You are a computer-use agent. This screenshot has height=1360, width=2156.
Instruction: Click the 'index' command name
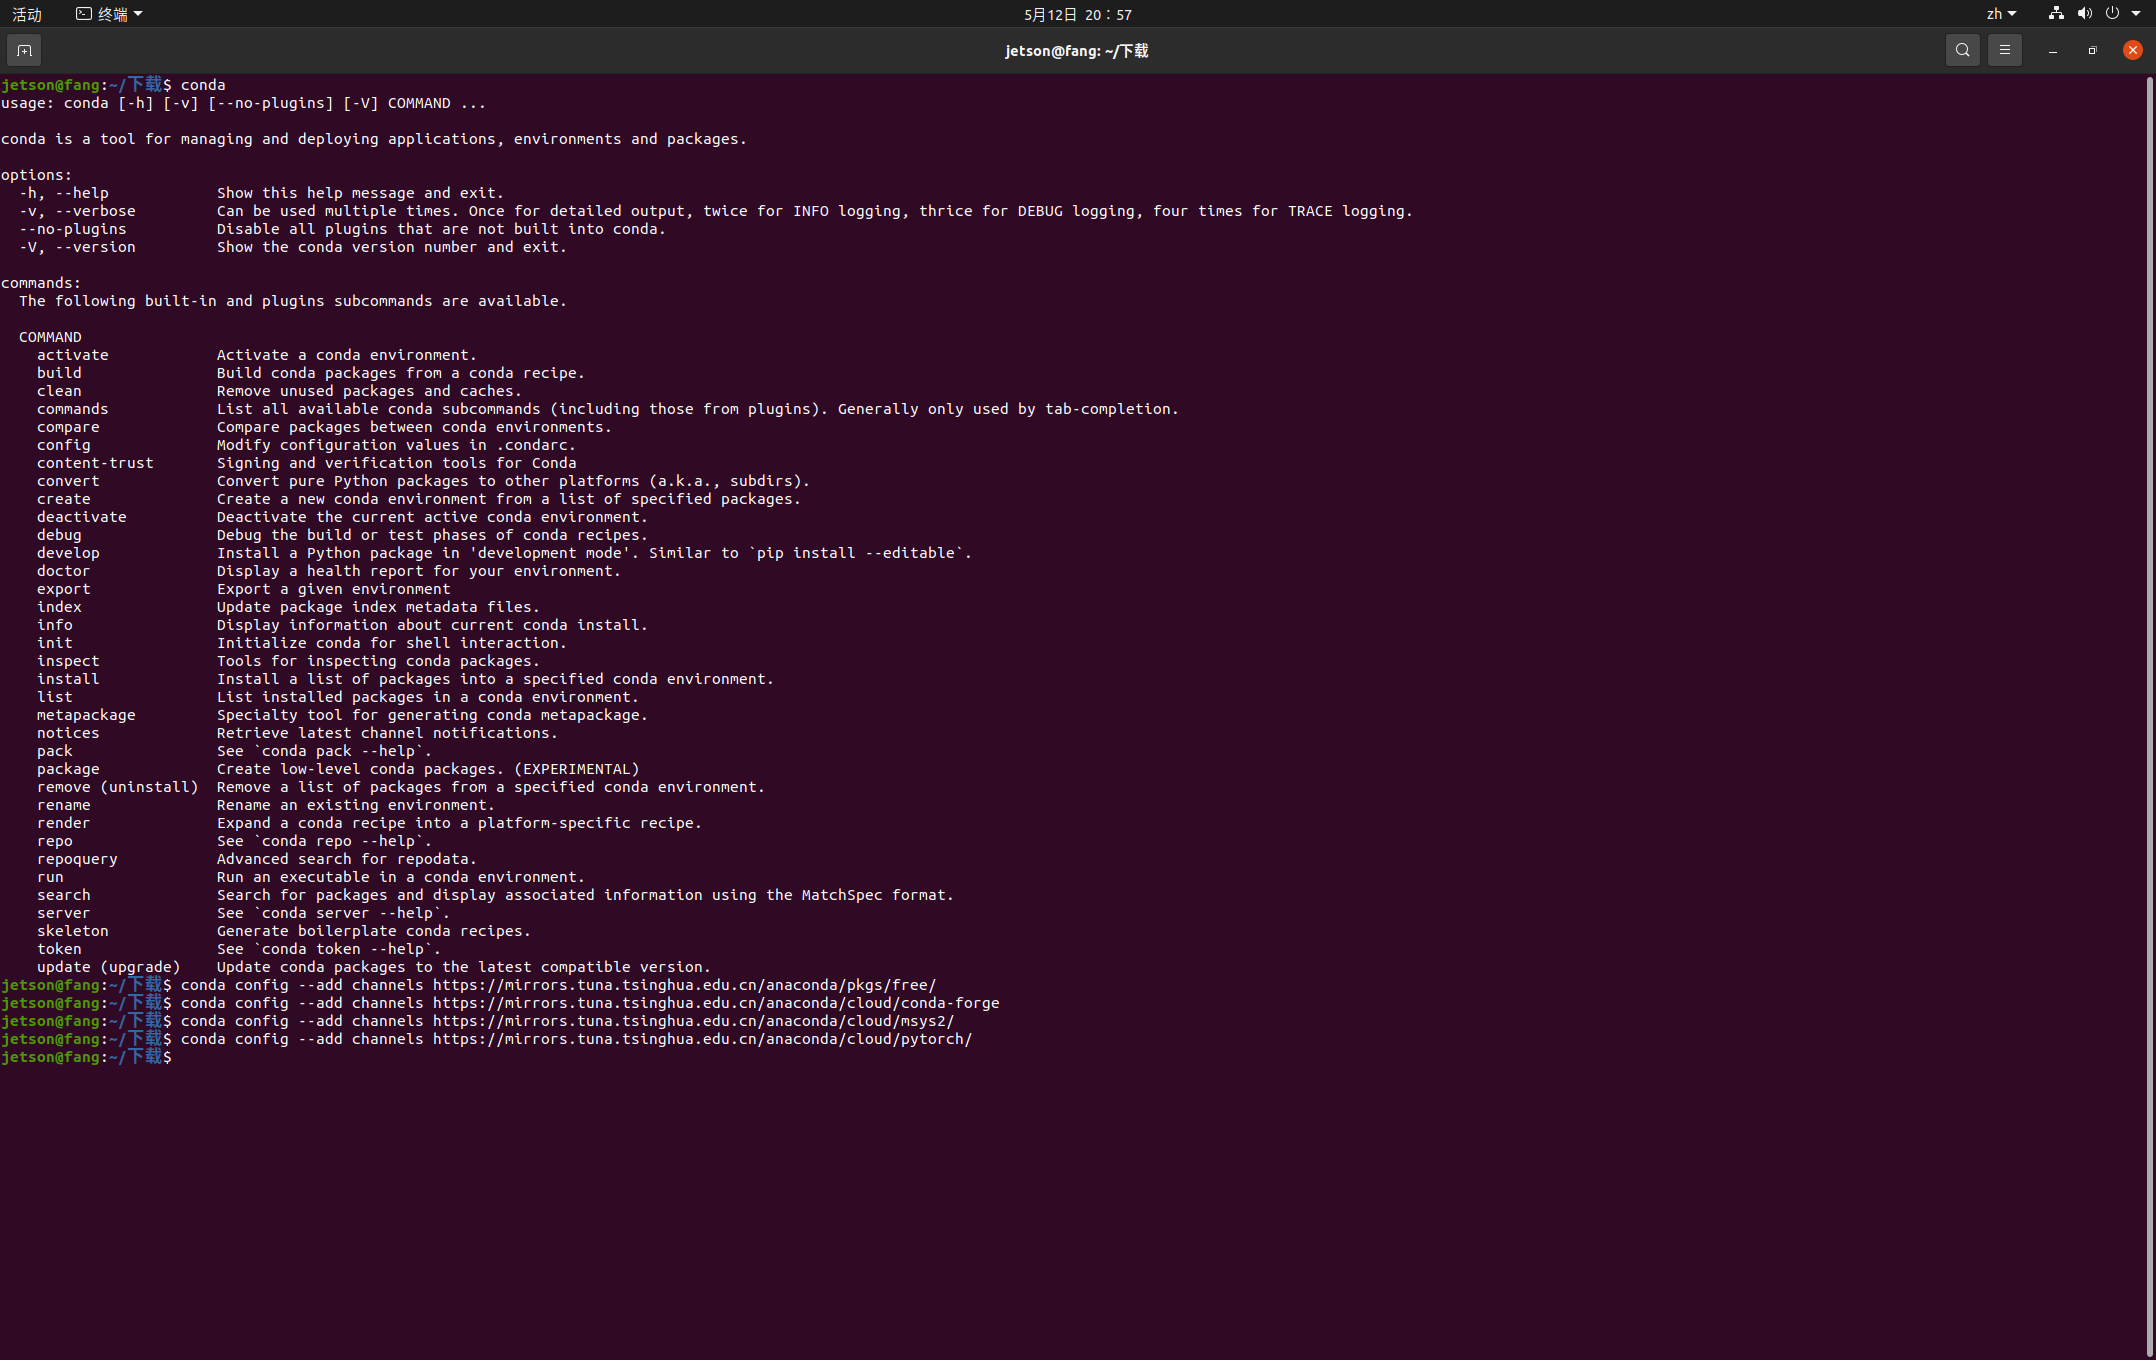pos(59,607)
